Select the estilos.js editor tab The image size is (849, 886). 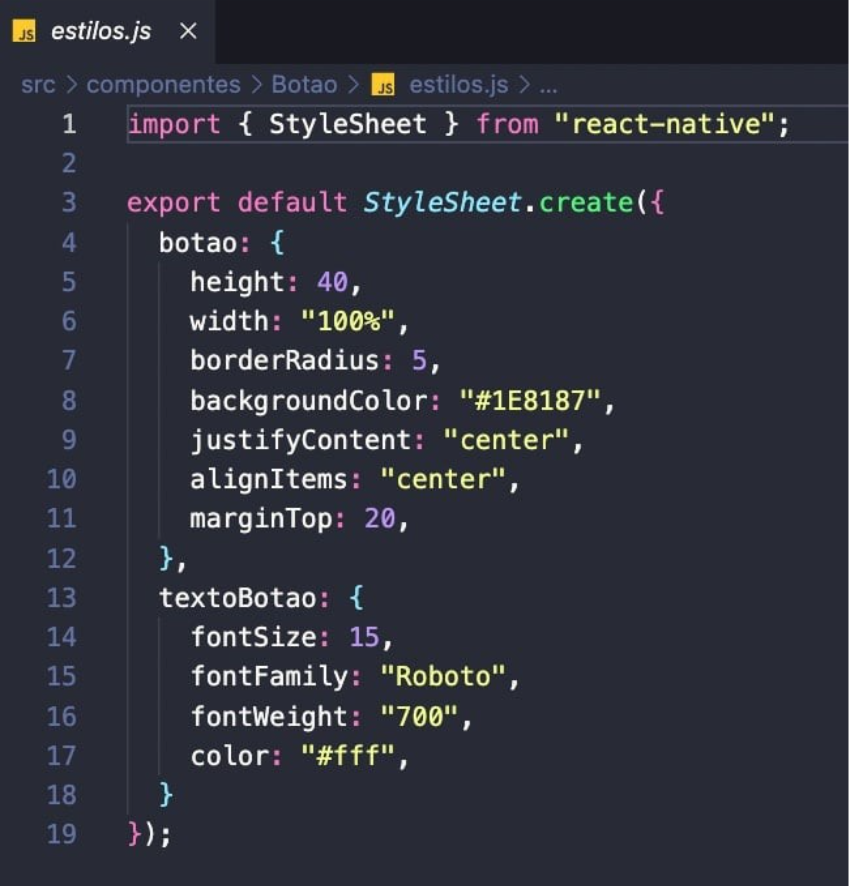tap(100, 32)
